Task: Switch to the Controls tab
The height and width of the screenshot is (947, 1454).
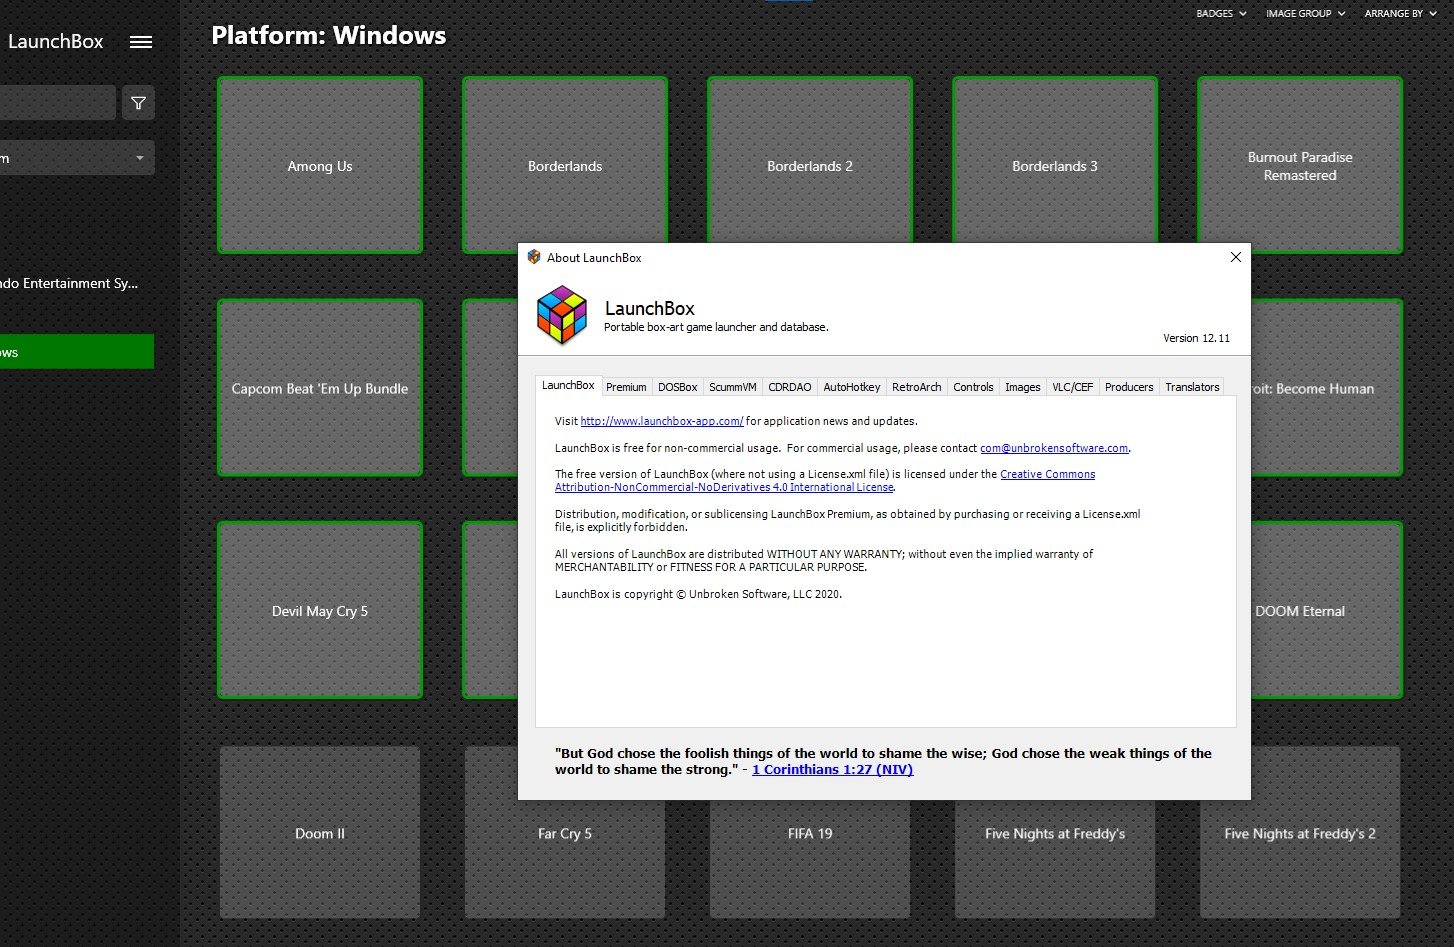Action: (973, 387)
